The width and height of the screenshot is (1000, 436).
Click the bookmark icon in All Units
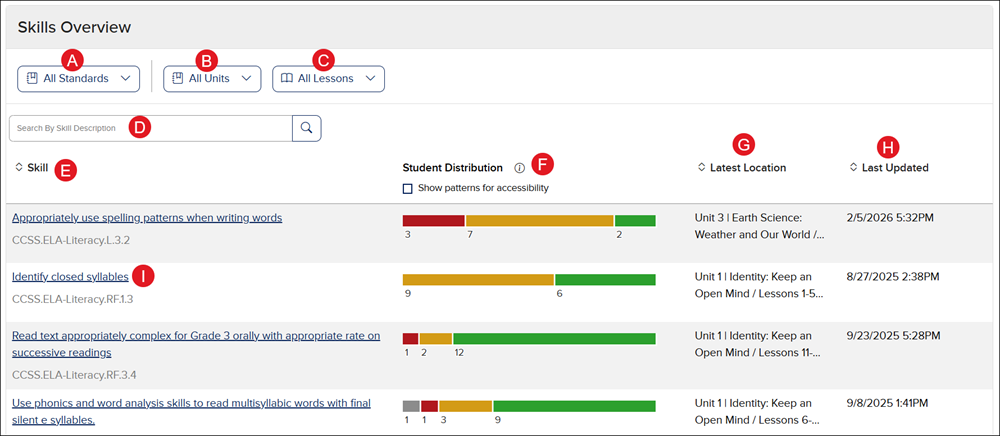[178, 78]
